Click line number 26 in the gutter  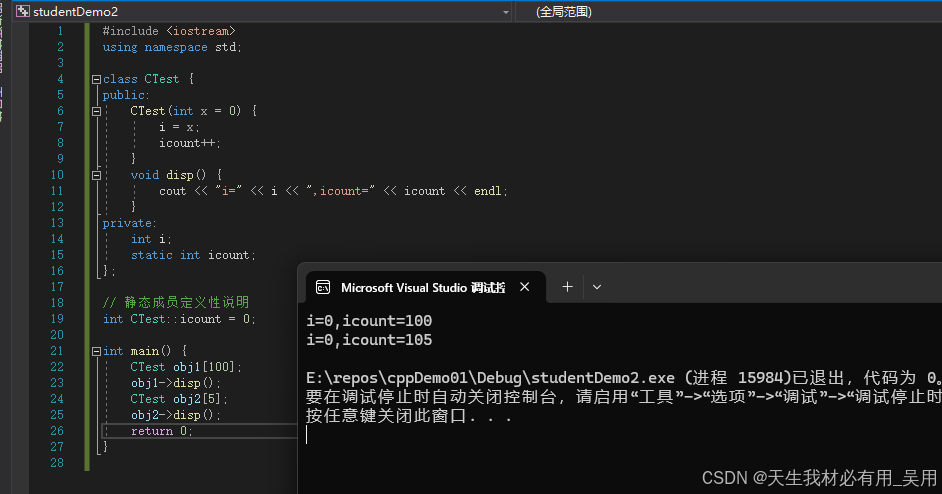click(x=57, y=431)
